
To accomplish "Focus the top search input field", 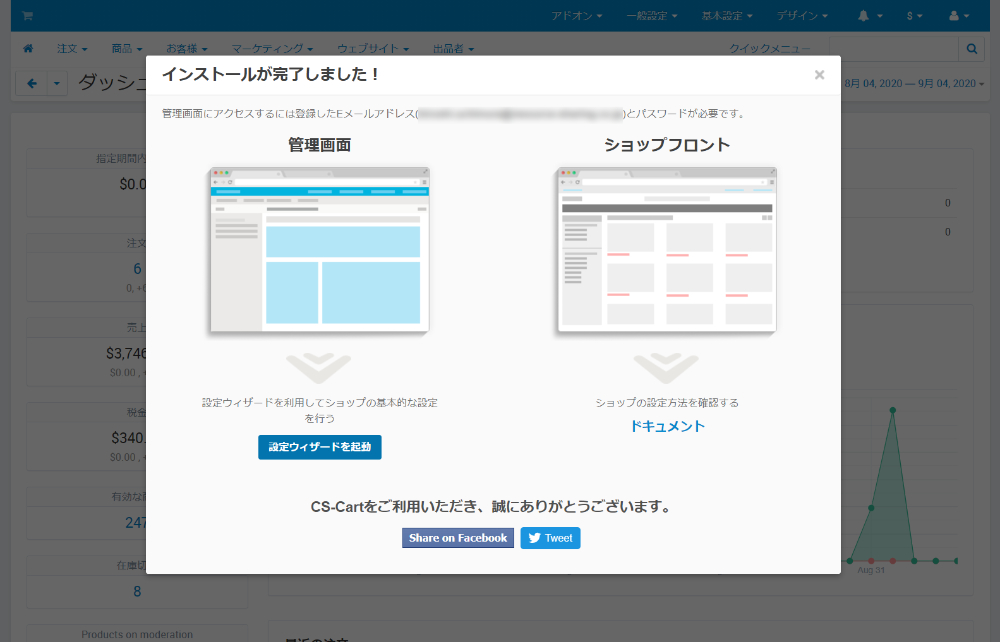I will (893, 48).
